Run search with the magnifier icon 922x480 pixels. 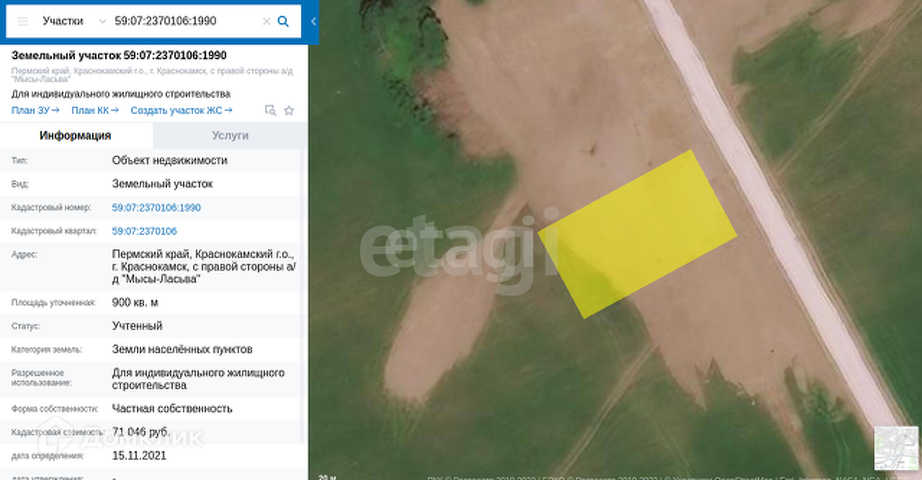[283, 21]
